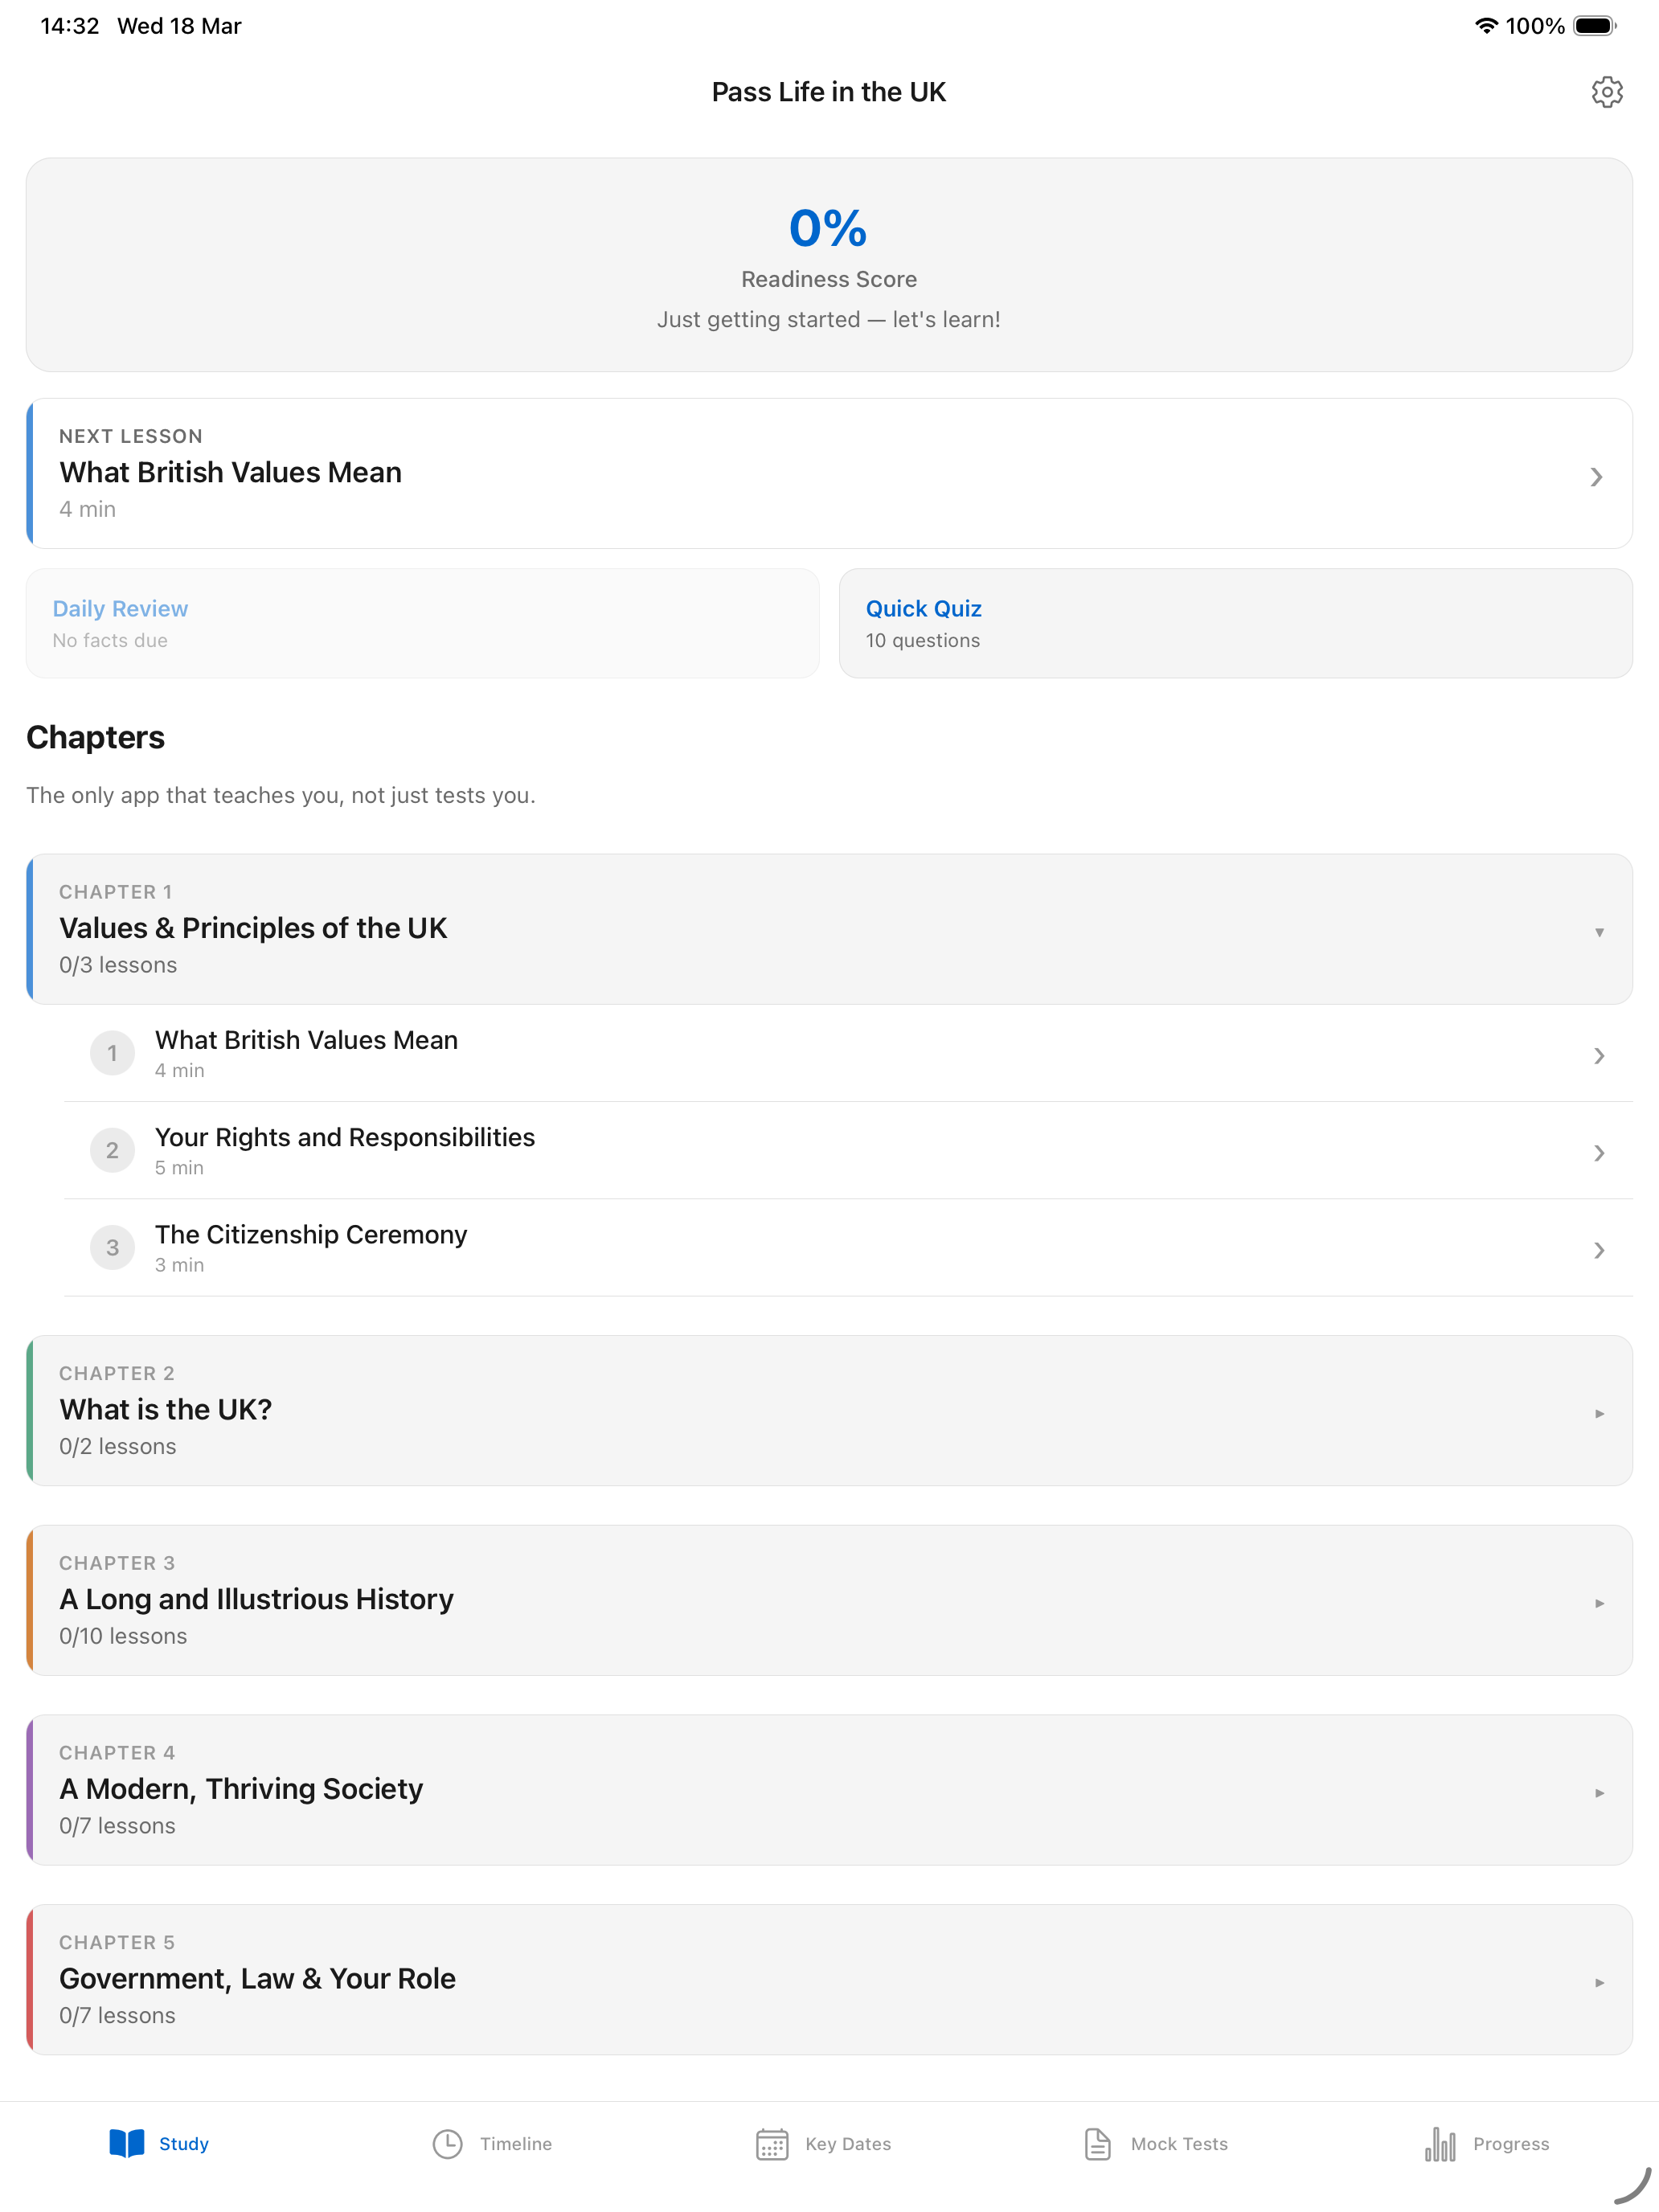Tap the Next Lesson chevron arrow
Screen dimensions: 1659x2212
(x=1596, y=477)
